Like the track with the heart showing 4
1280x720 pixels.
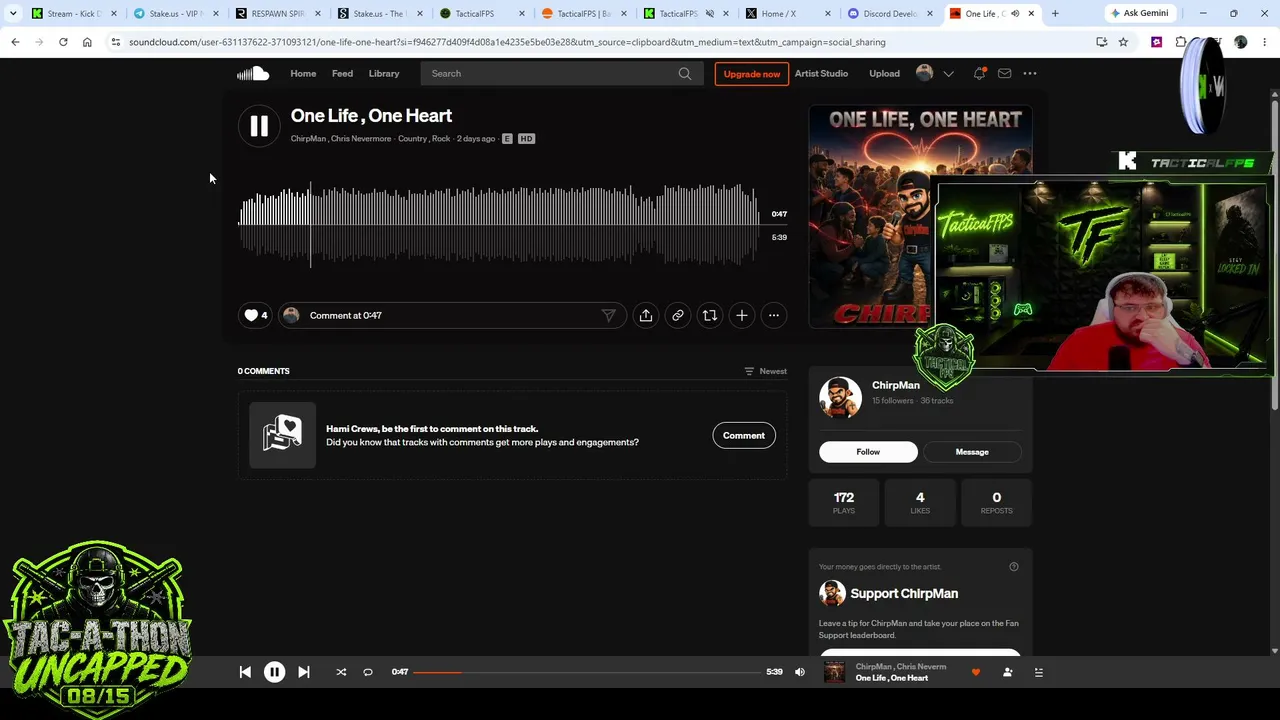coord(255,315)
